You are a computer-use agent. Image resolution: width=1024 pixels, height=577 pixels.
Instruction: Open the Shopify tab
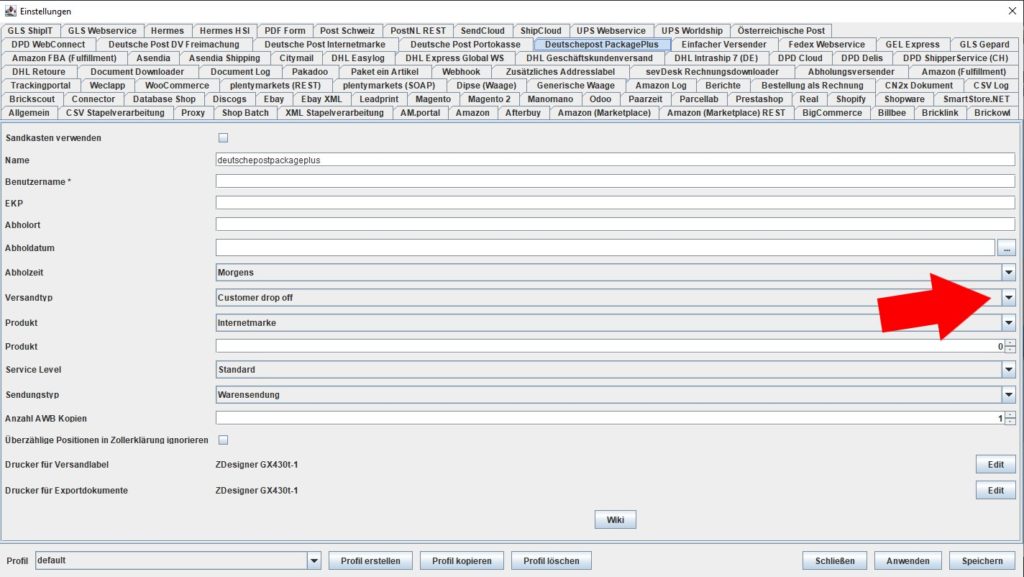[x=851, y=99]
